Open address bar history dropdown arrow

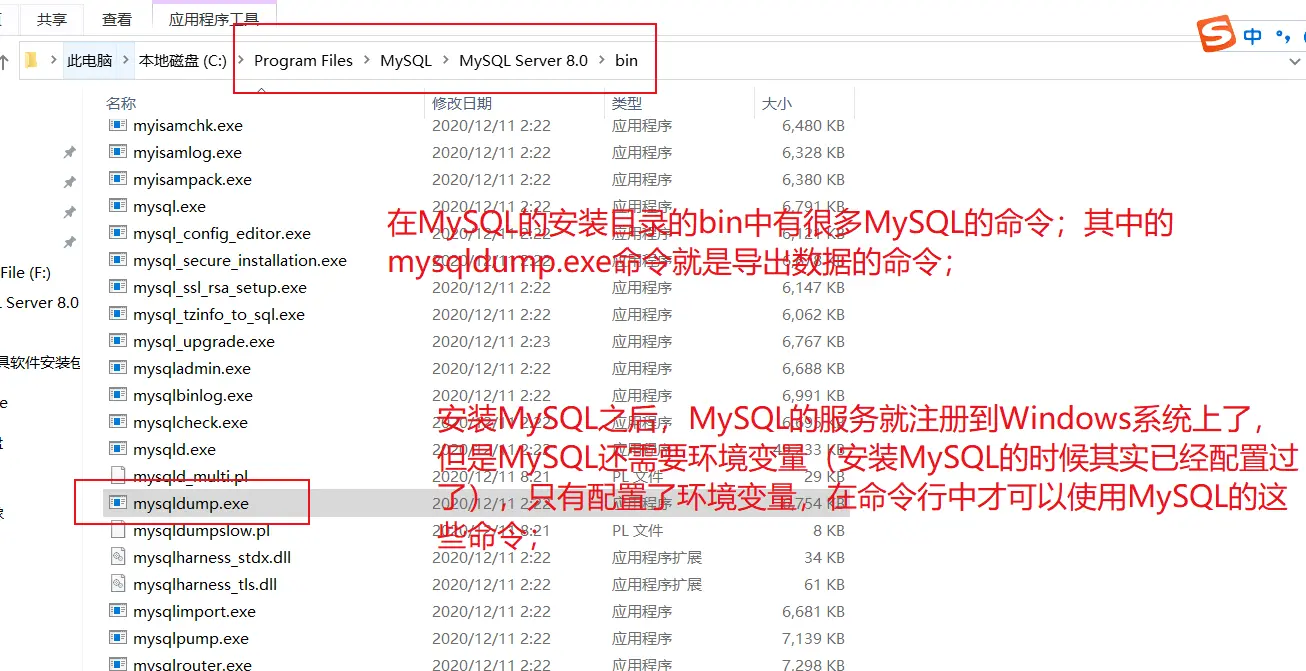pyautogui.click(x=1295, y=61)
